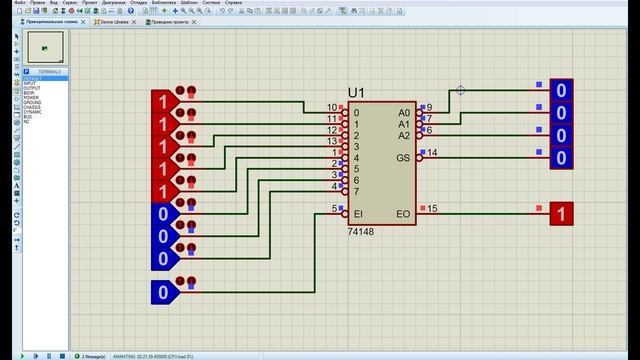The image size is (640, 360).
Task: Open the Правка menu
Action: 38,2
